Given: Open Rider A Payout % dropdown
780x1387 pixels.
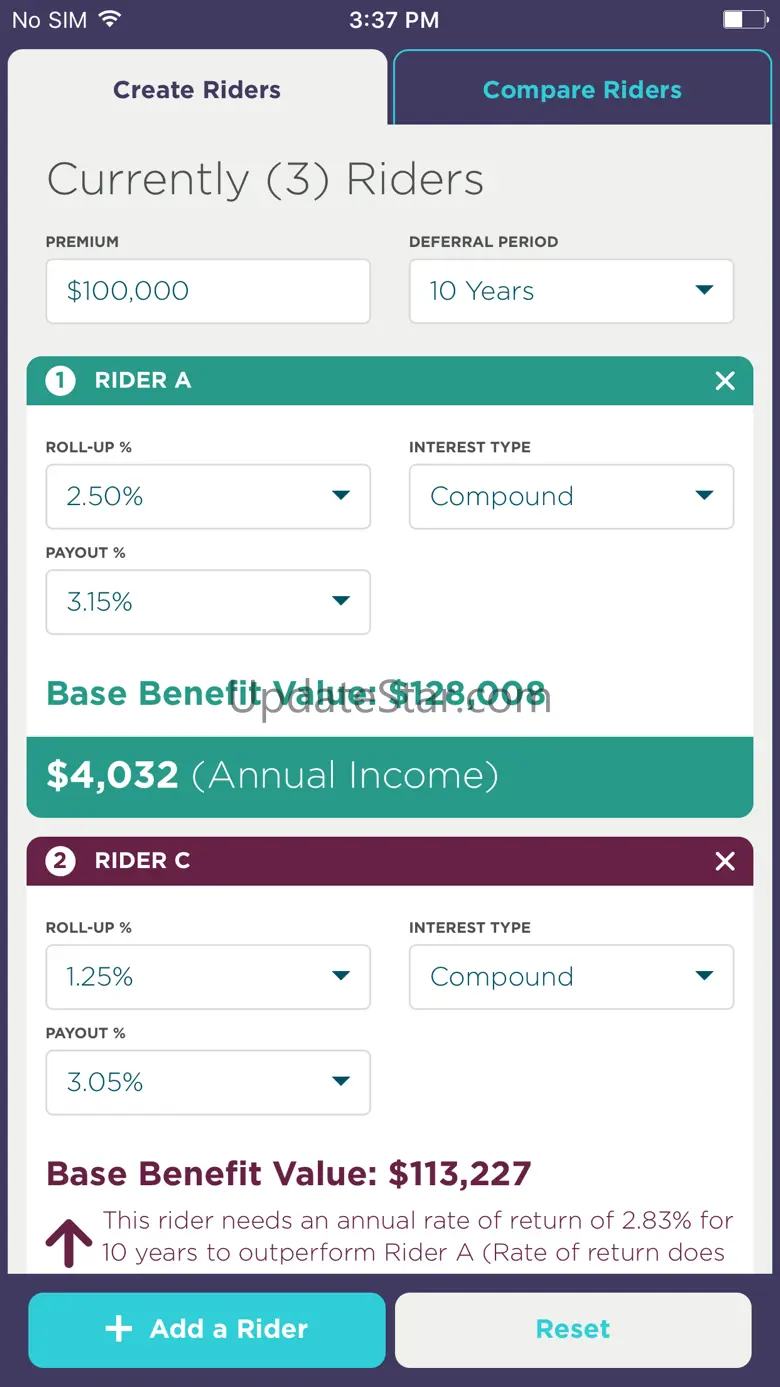Looking at the screenshot, I should (208, 602).
